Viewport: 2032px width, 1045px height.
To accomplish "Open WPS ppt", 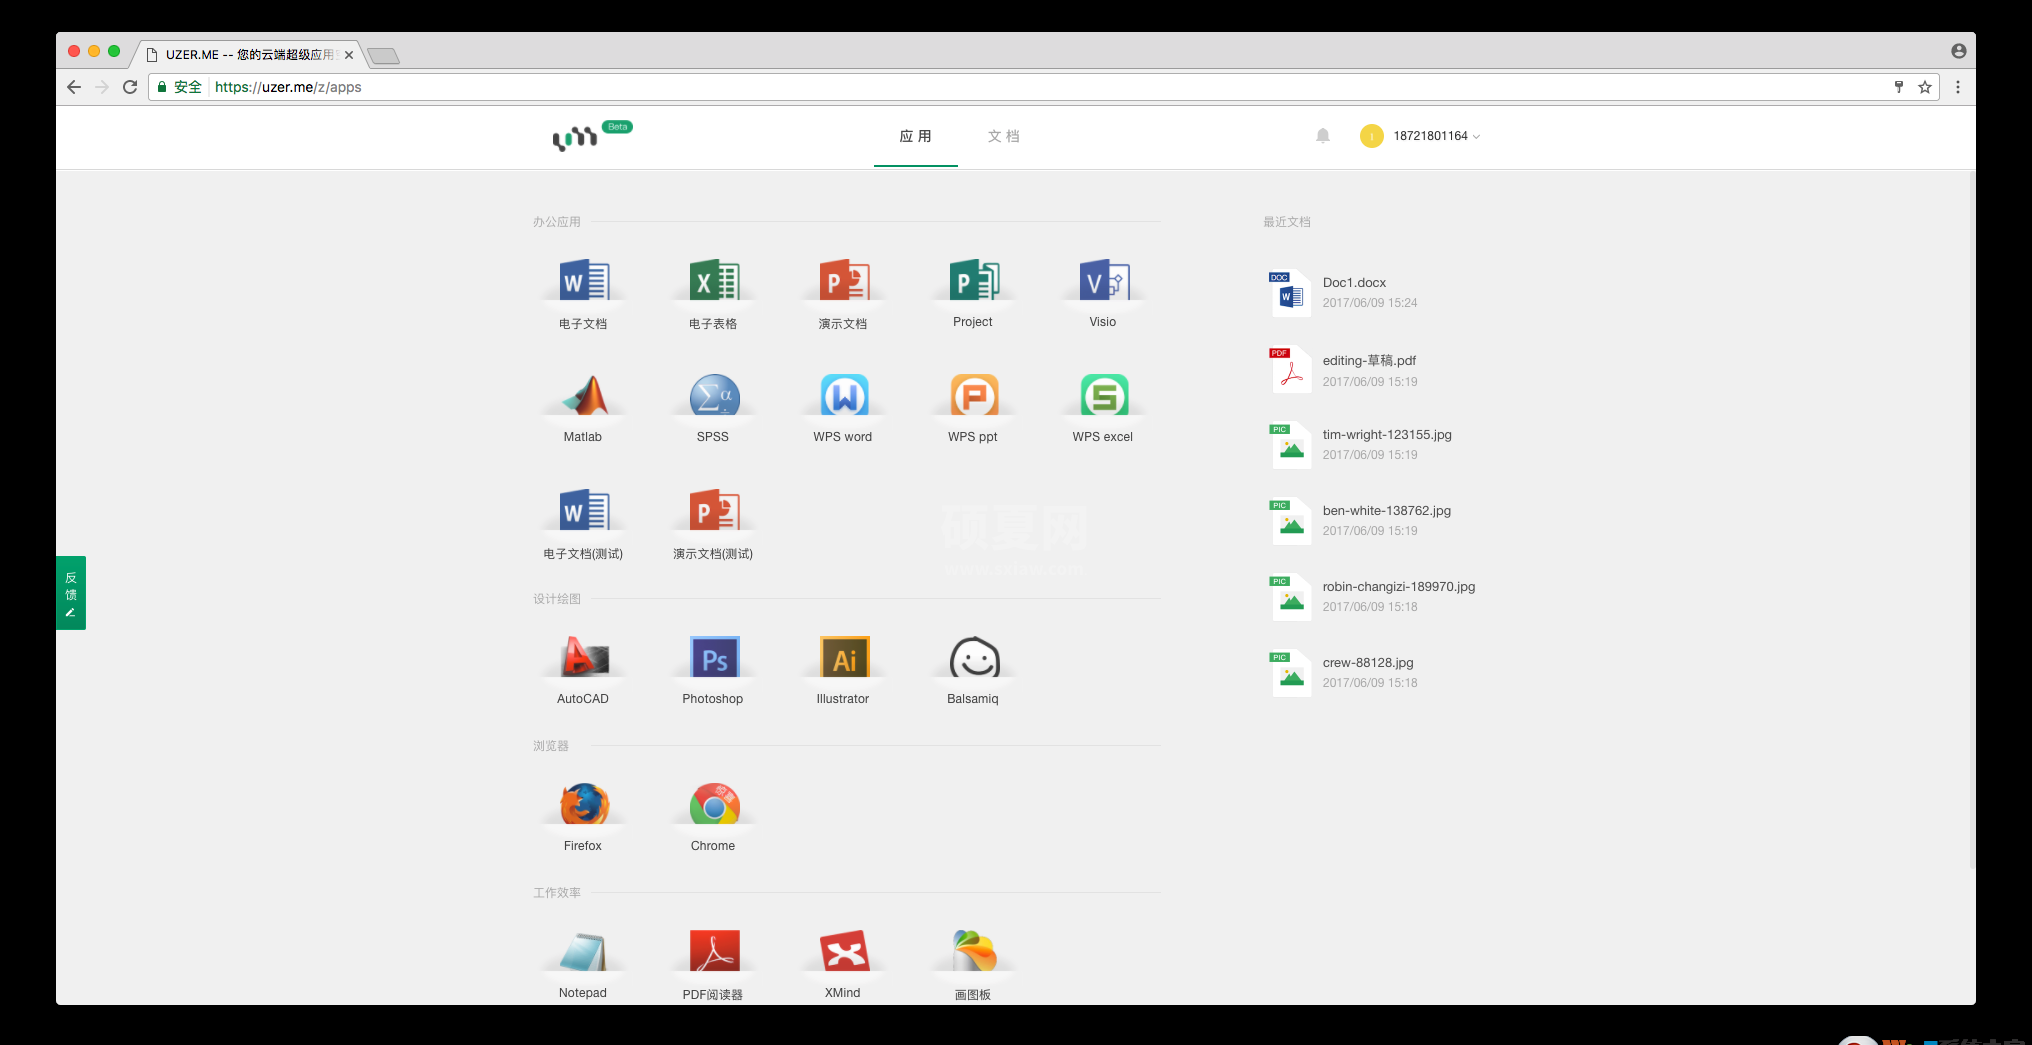I will pos(974,396).
